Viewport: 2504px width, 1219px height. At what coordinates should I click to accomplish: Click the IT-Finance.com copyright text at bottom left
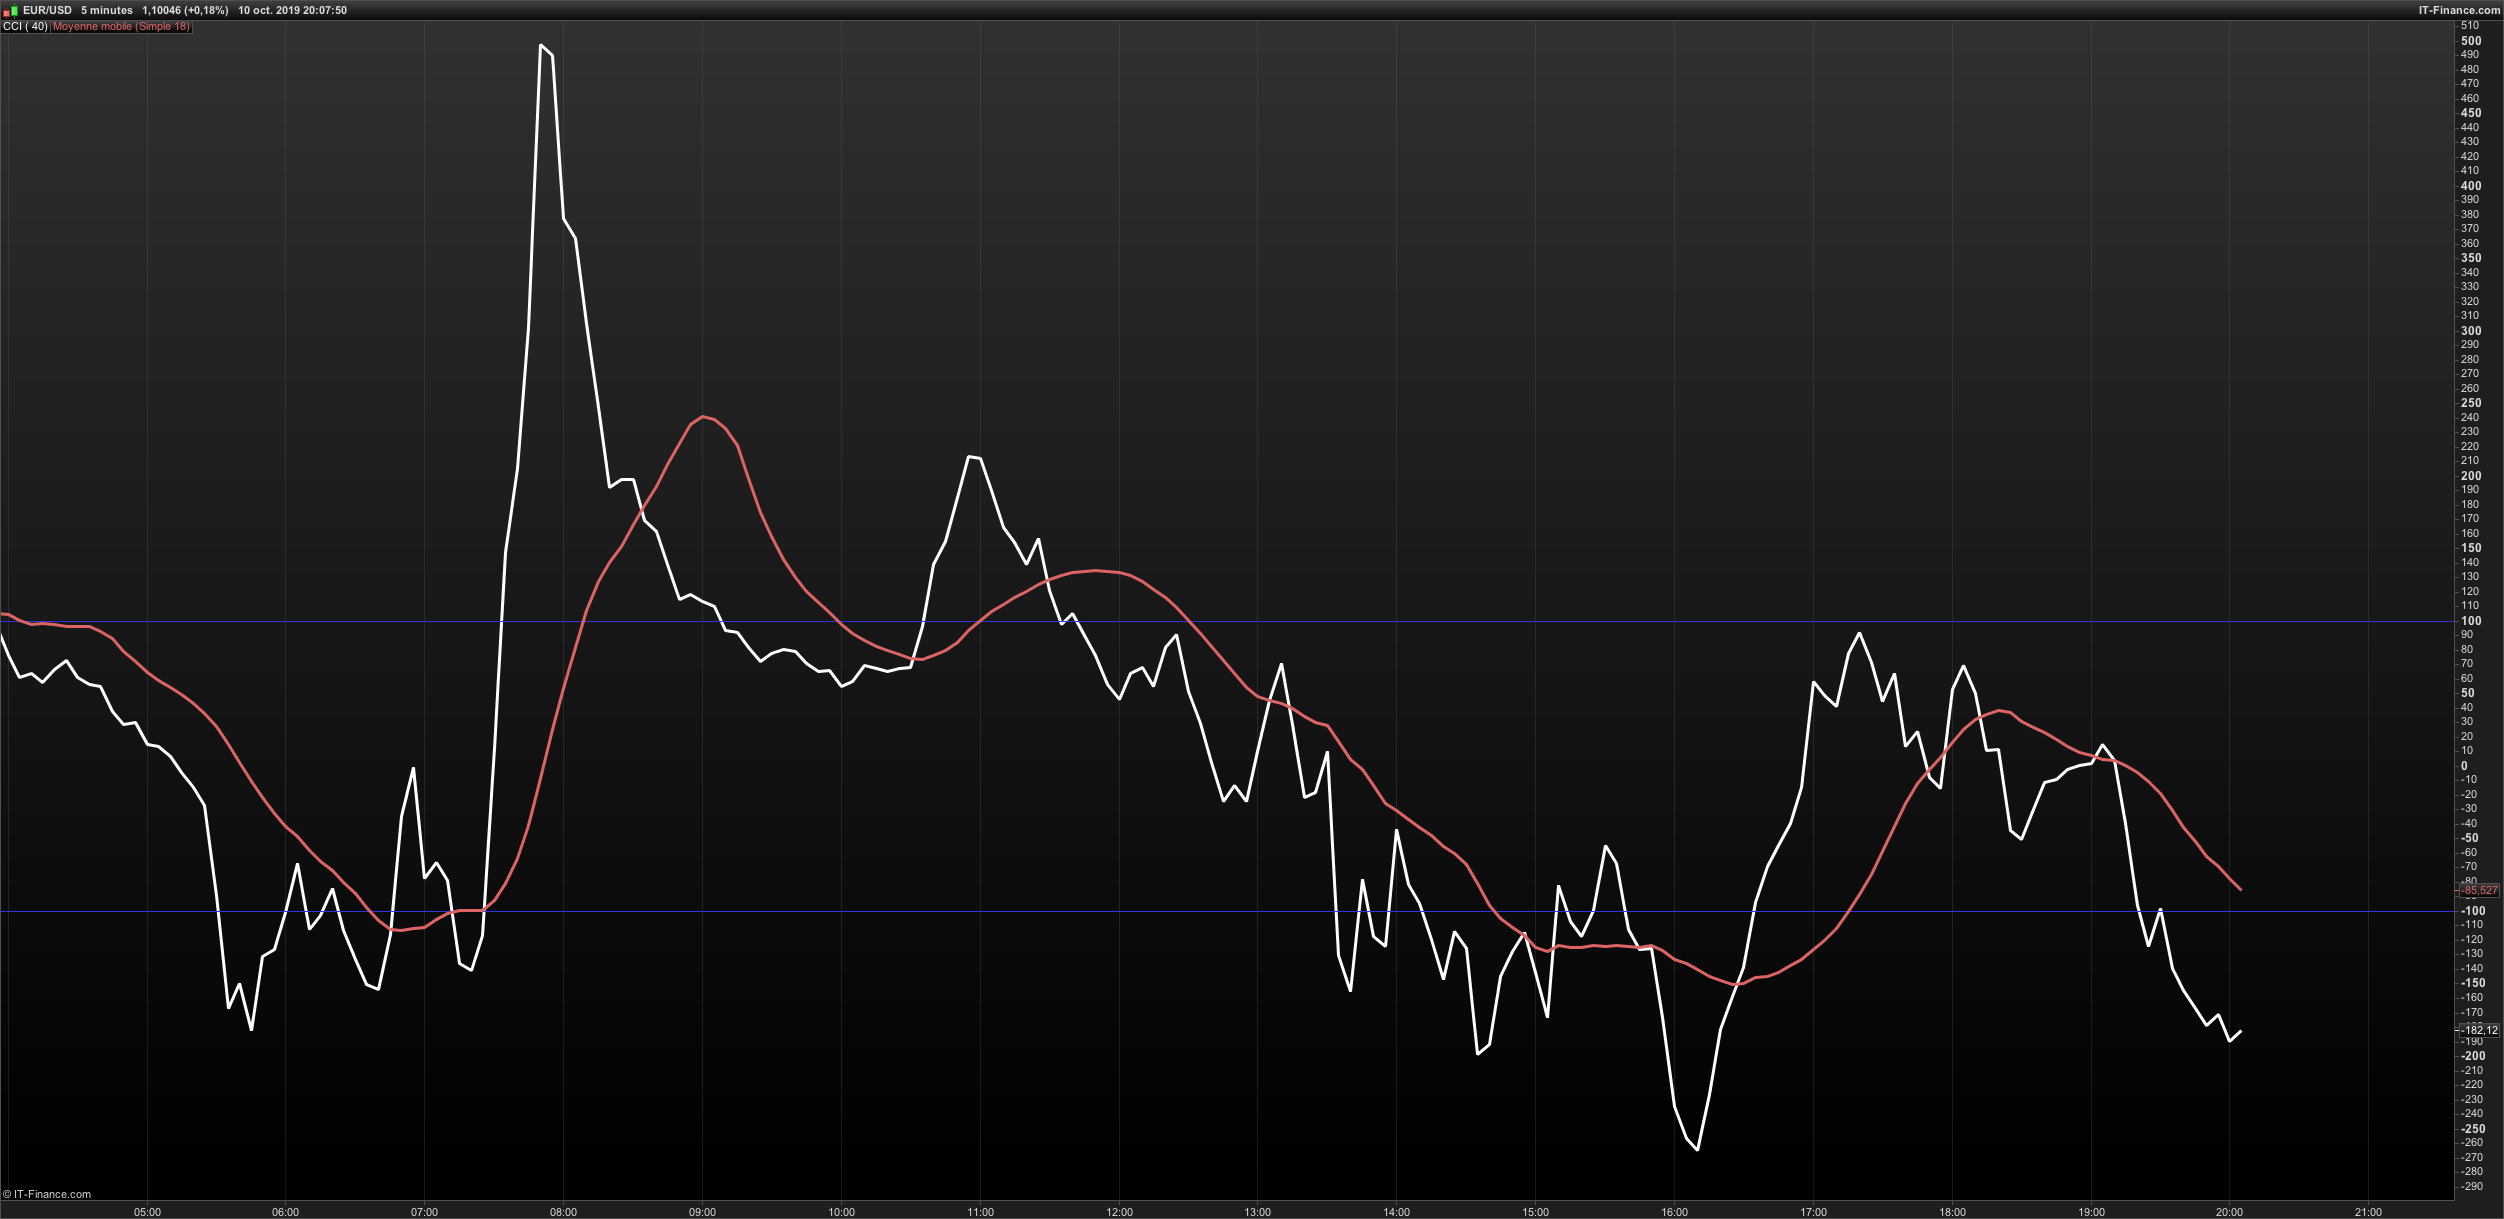(47, 1194)
